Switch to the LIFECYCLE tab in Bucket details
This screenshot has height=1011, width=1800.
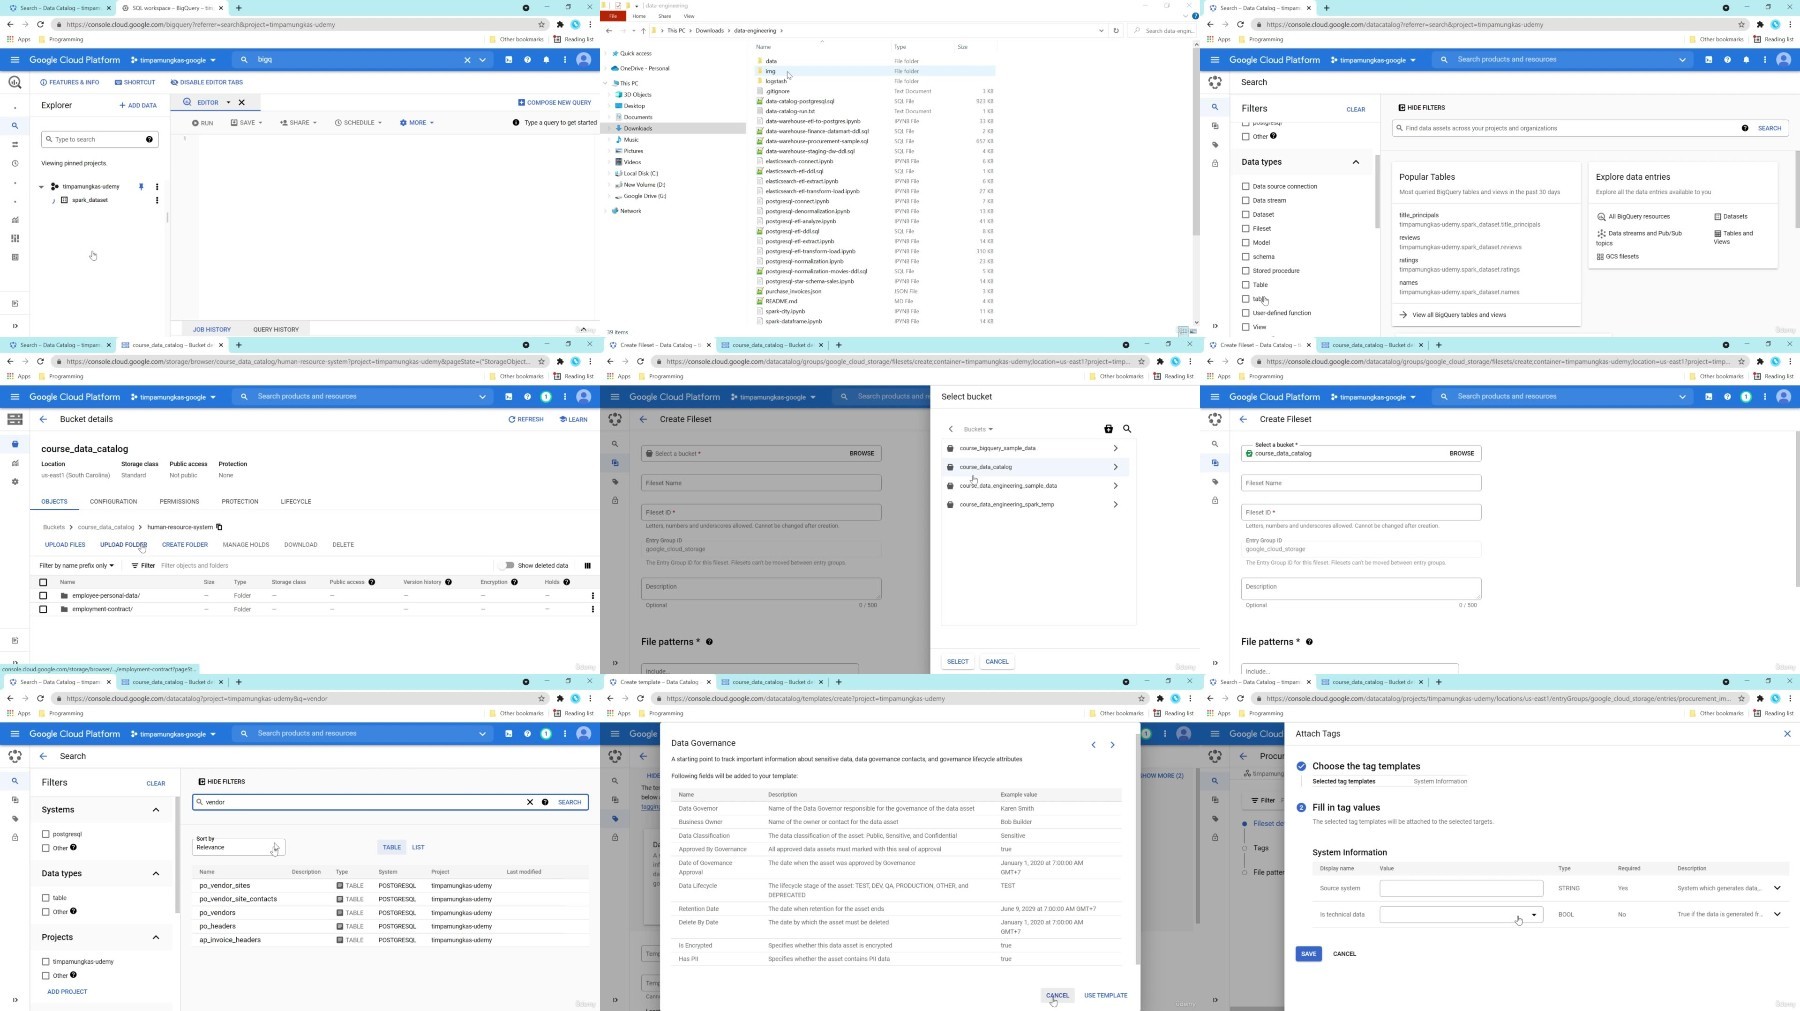pyautogui.click(x=296, y=502)
